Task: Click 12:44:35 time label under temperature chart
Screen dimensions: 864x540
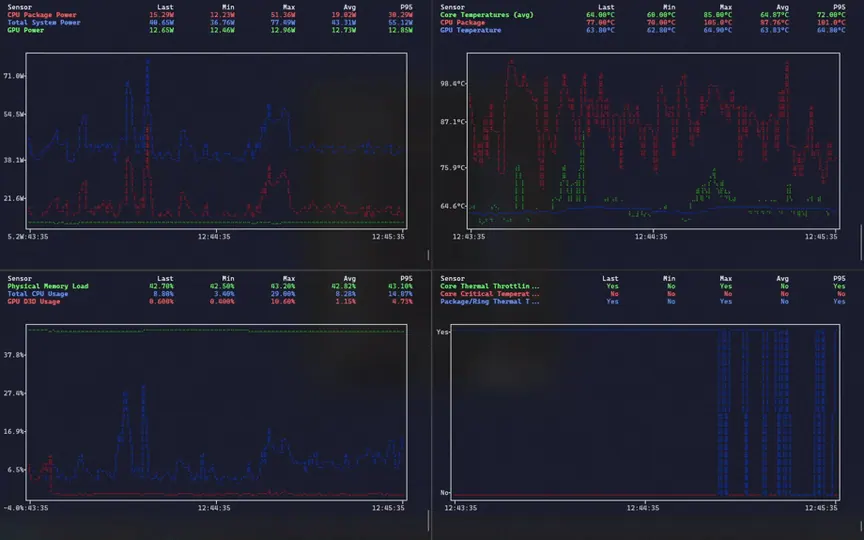Action: click(651, 236)
